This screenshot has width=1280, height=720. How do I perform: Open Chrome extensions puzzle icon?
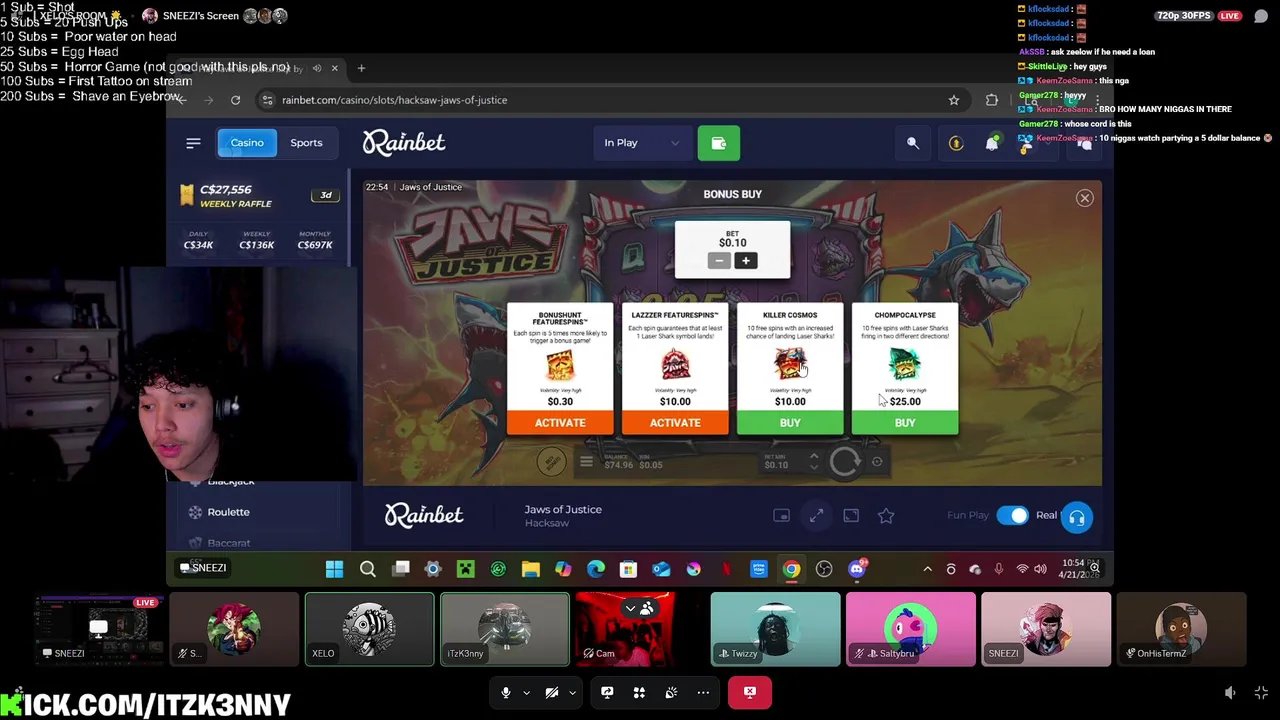pyautogui.click(x=991, y=100)
